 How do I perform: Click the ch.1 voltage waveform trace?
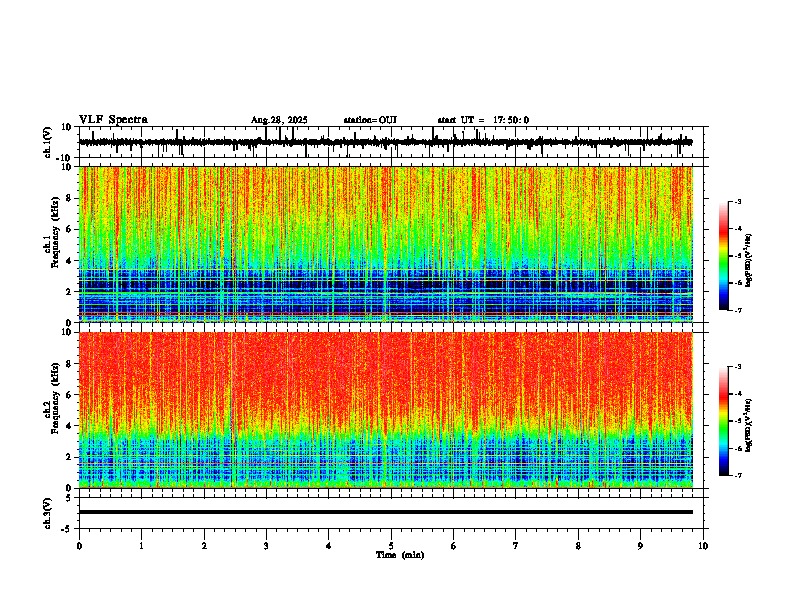386,142
